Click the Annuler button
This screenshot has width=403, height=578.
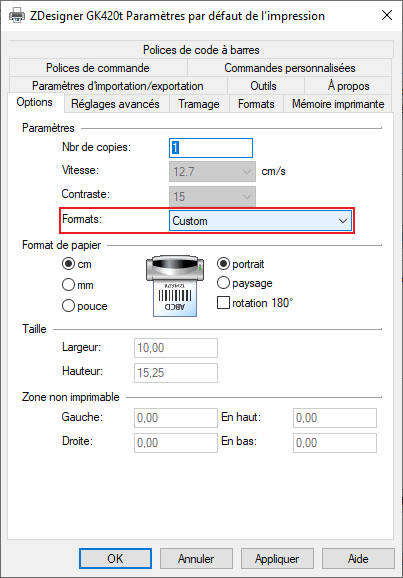click(x=196, y=559)
